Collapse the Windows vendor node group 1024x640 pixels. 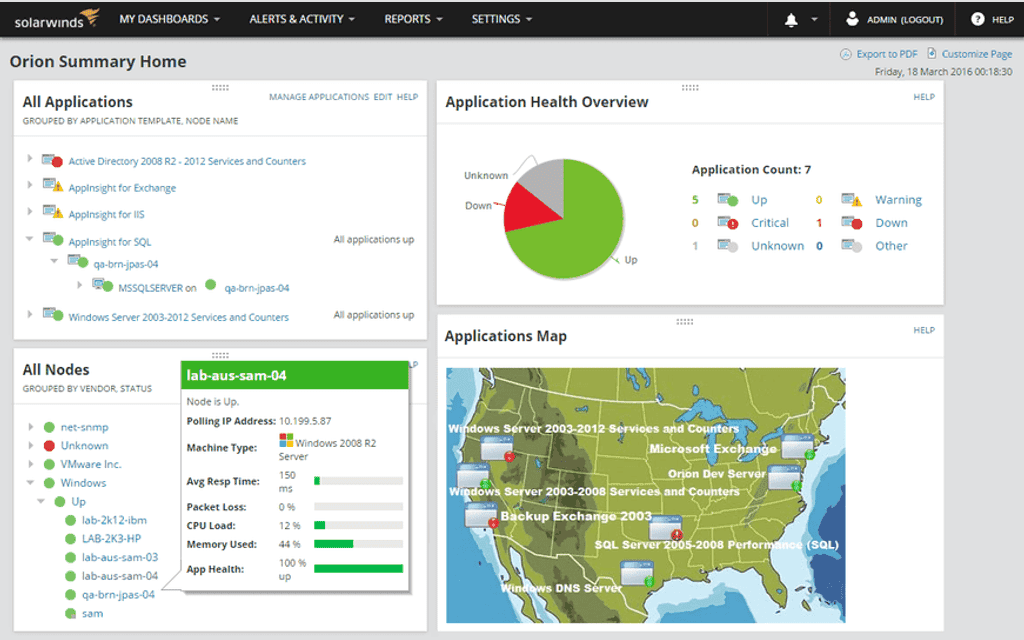point(31,483)
